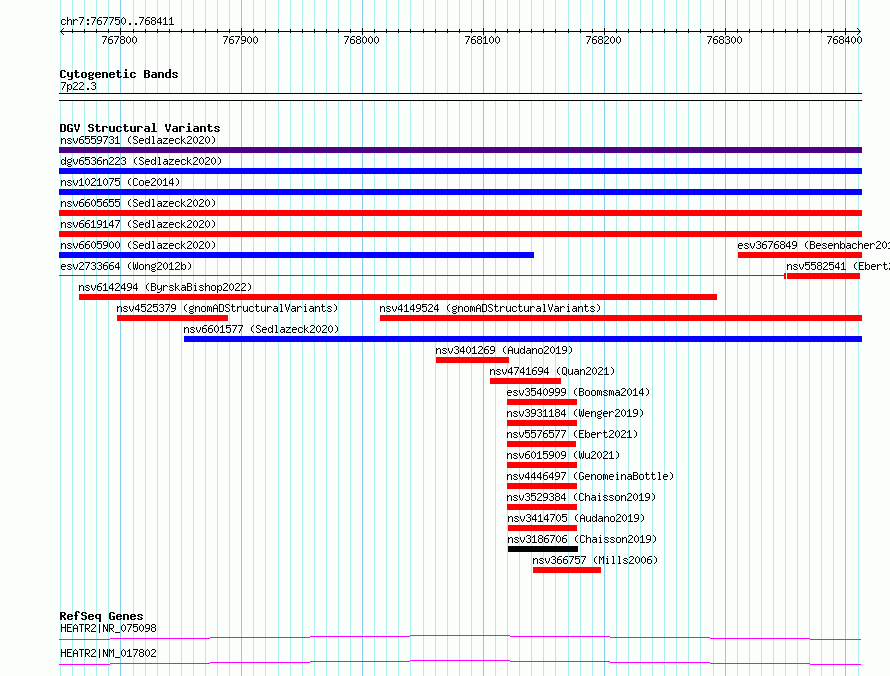Open nsv6015909 (Wu2021) variant label
The image size is (890, 676).
563,455
